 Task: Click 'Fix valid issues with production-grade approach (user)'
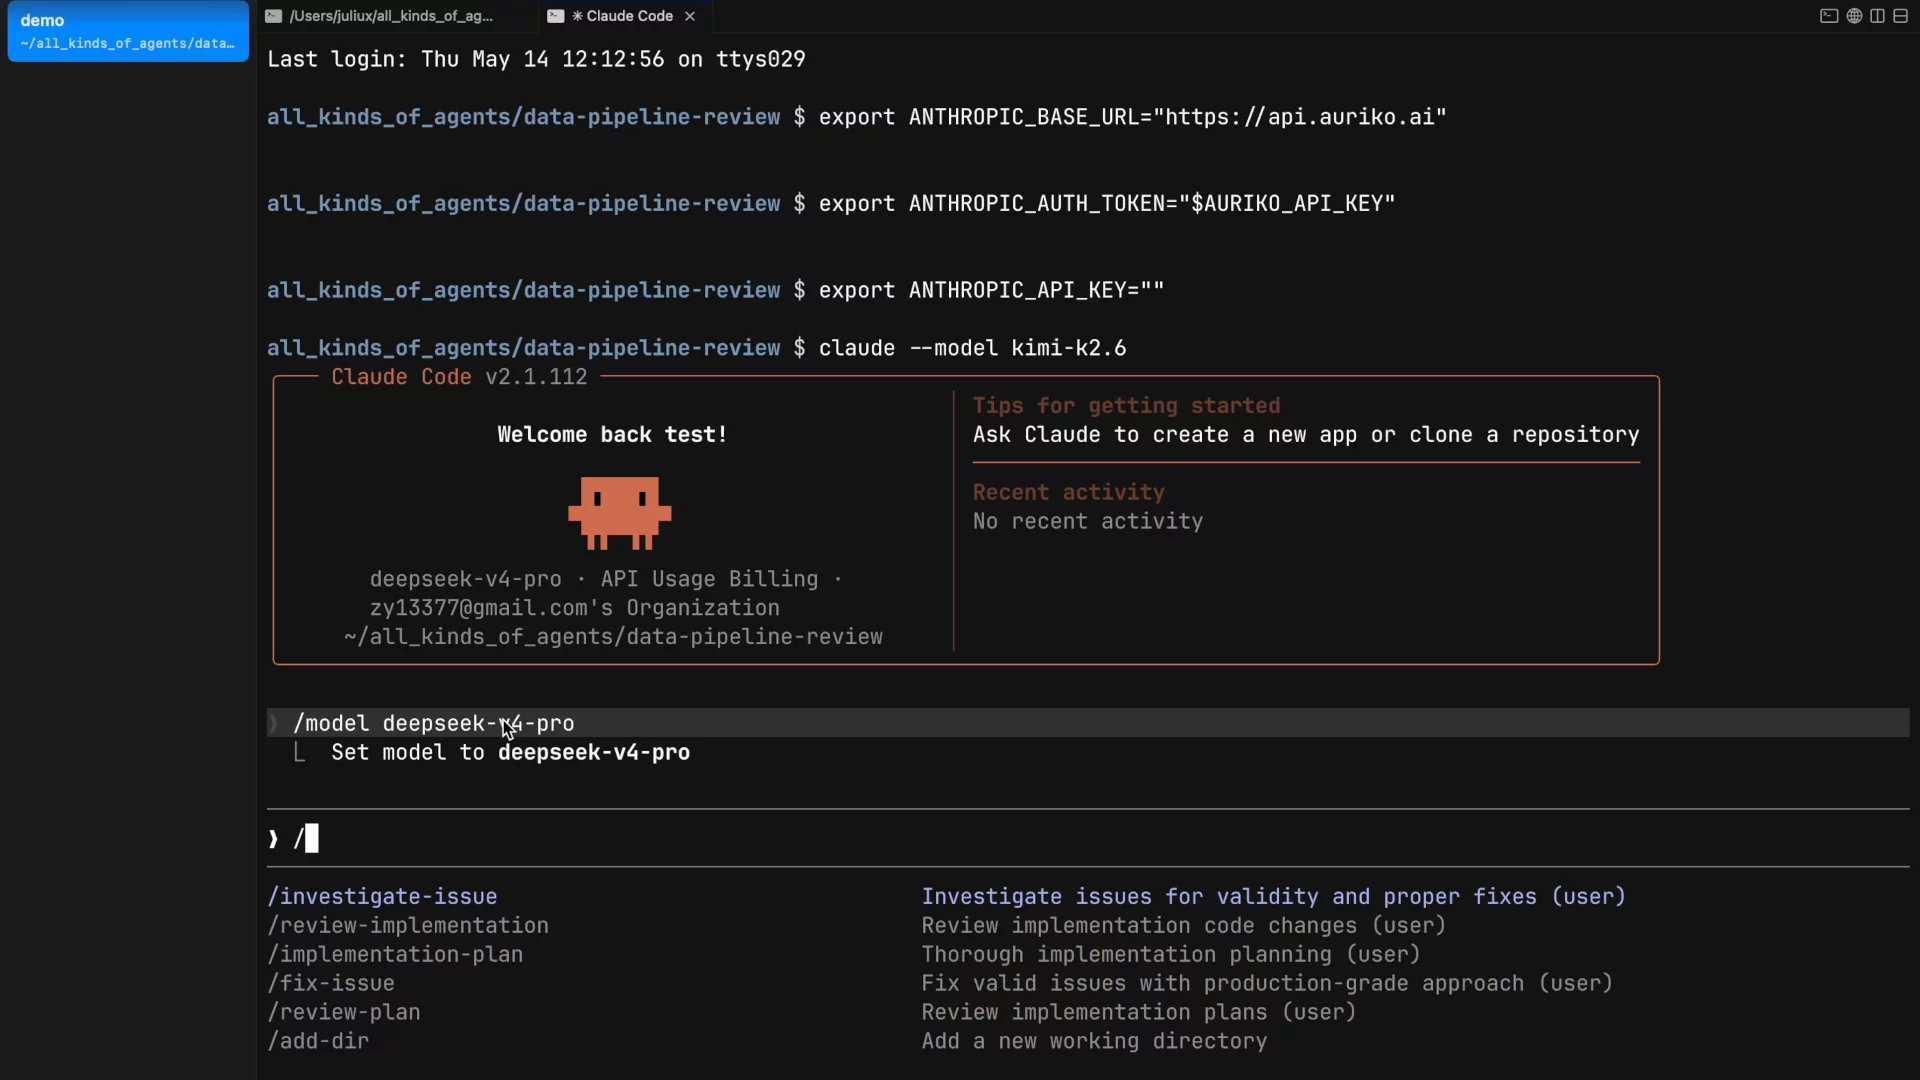pos(1267,984)
